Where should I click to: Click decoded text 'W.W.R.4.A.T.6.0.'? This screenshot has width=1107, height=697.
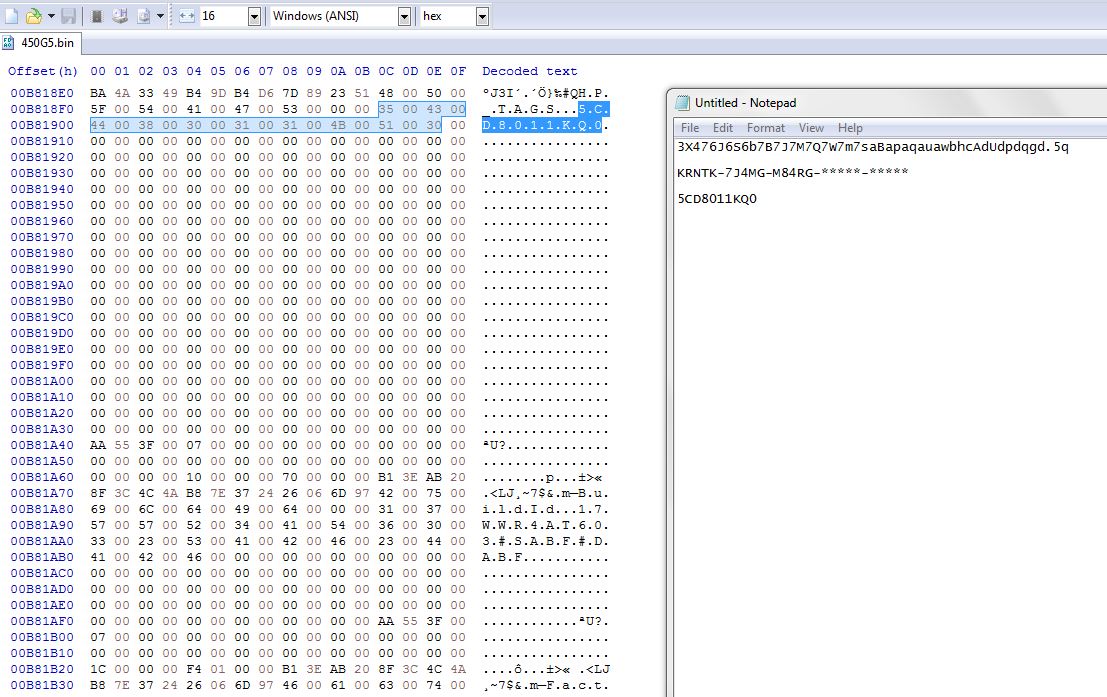click(545, 525)
